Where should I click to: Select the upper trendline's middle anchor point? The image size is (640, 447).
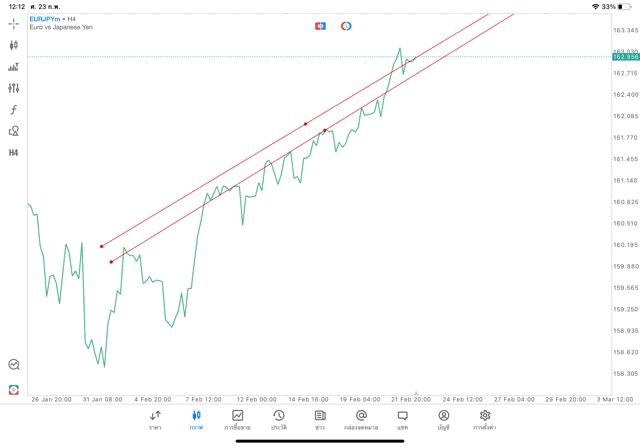click(x=306, y=124)
